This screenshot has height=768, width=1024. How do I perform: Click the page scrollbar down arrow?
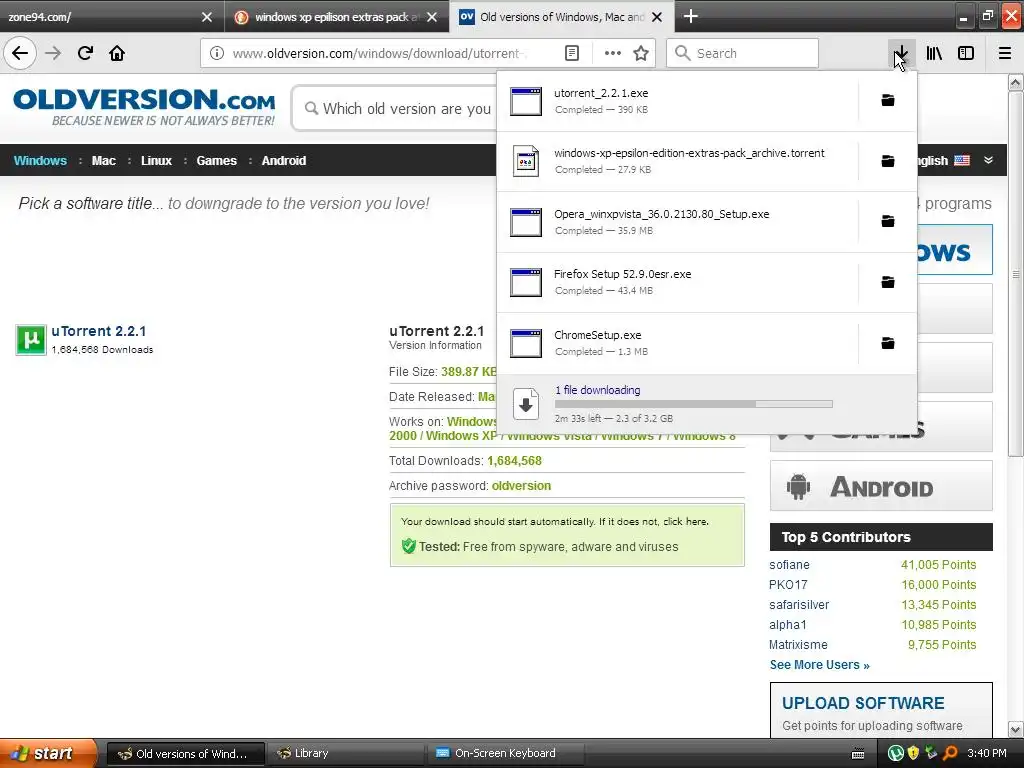coord(1016,729)
